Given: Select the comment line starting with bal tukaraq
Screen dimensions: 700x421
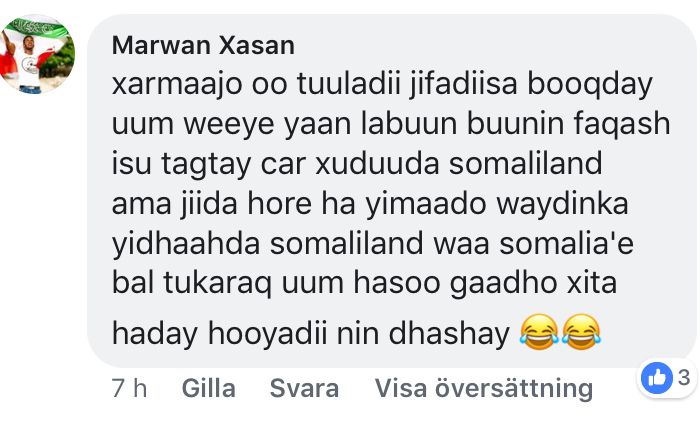Looking at the screenshot, I should pos(364,283).
